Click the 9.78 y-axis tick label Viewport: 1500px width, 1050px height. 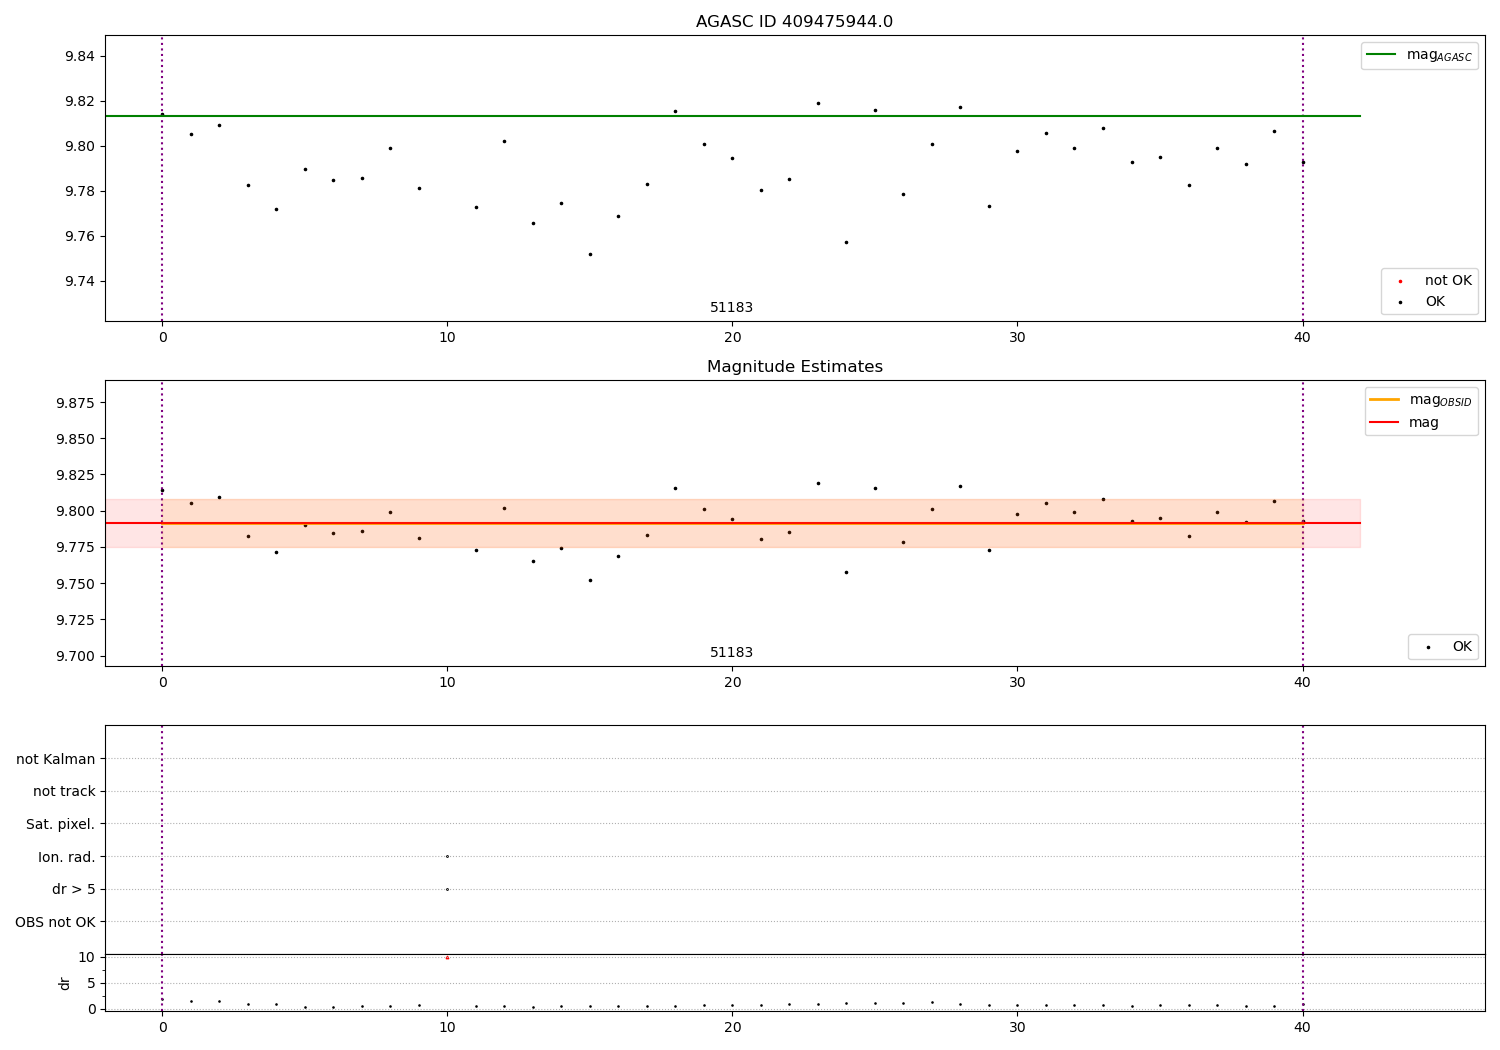click(80, 192)
